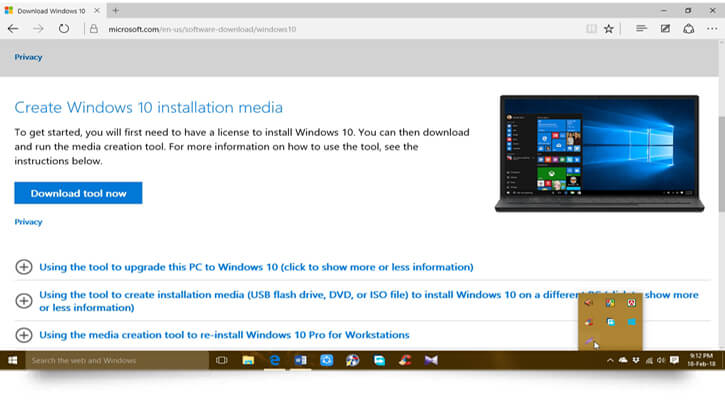Open blue gear app on taskbar
The width and height of the screenshot is (725, 400).
(x=326, y=360)
